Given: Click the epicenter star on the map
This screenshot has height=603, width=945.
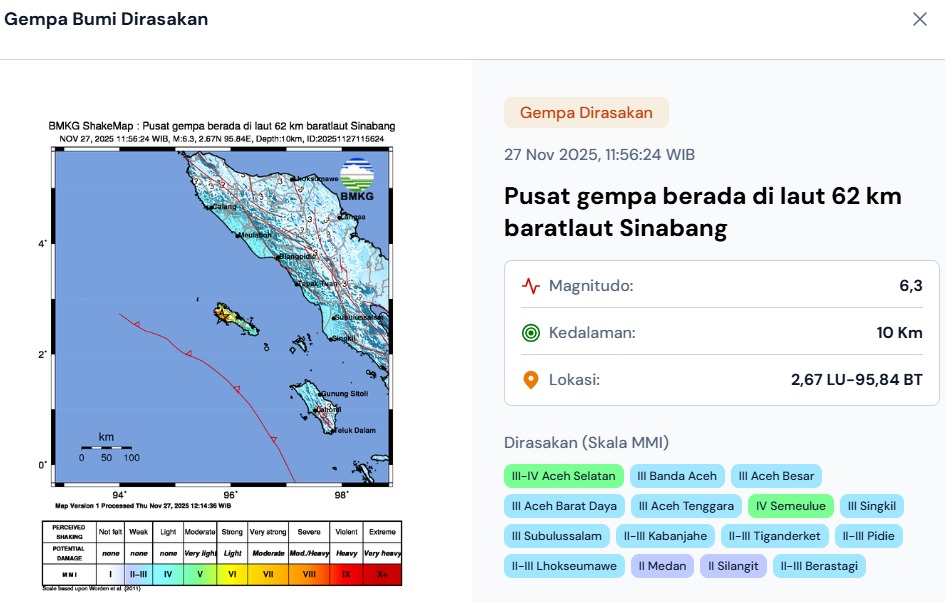Looking at the screenshot, I should coord(219,313).
